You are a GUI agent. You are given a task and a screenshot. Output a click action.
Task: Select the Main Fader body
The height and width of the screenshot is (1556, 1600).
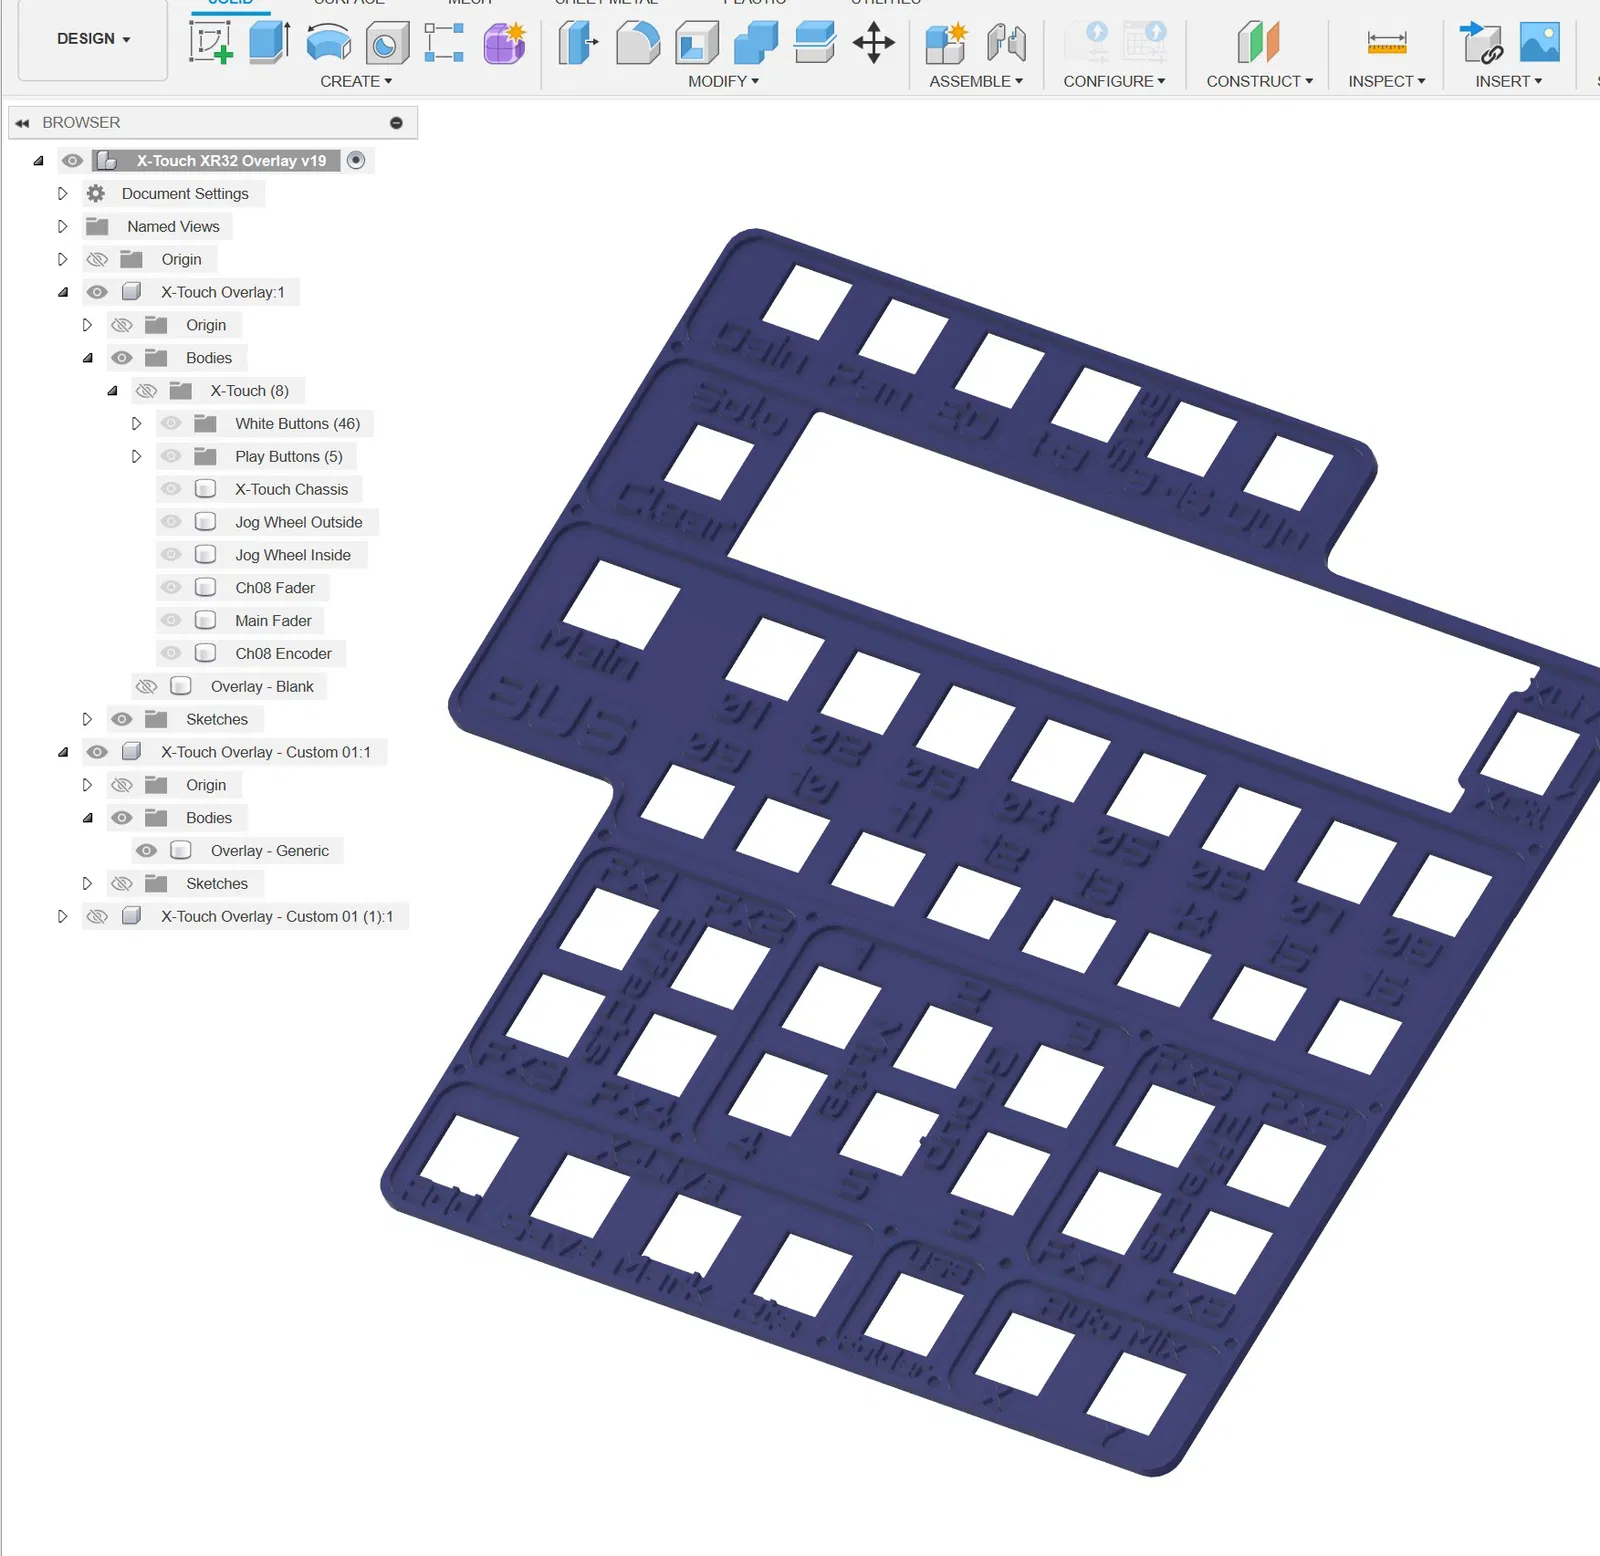click(273, 622)
